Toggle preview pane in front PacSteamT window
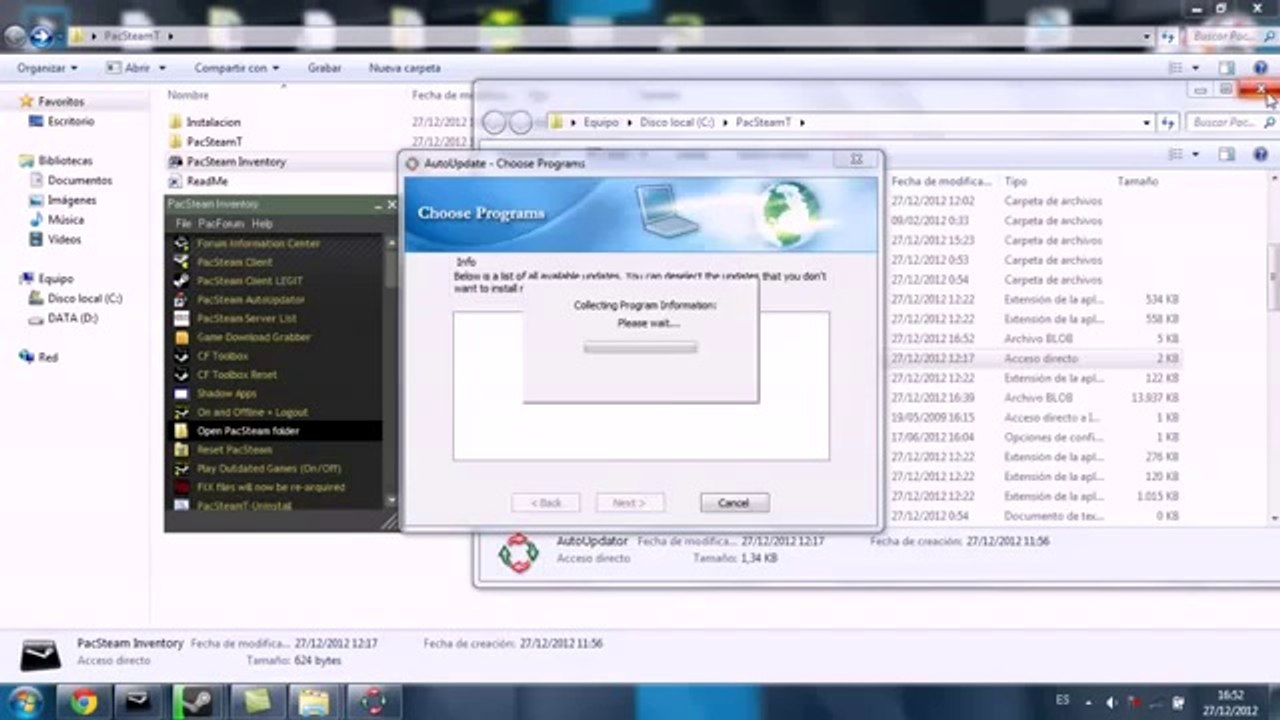The image size is (1280, 720). [x=1227, y=154]
